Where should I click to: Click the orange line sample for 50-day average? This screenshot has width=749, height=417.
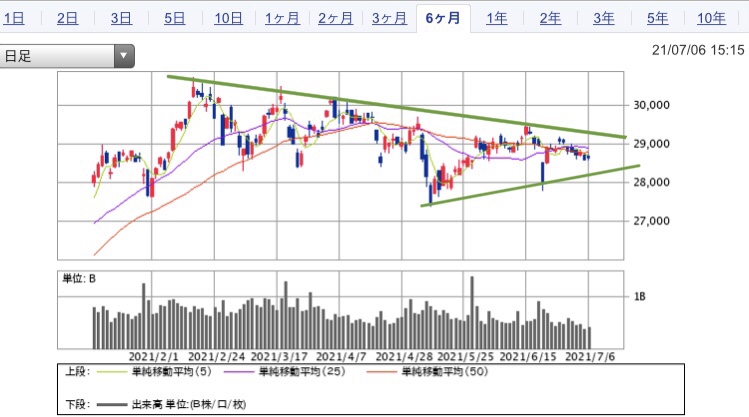click(382, 372)
